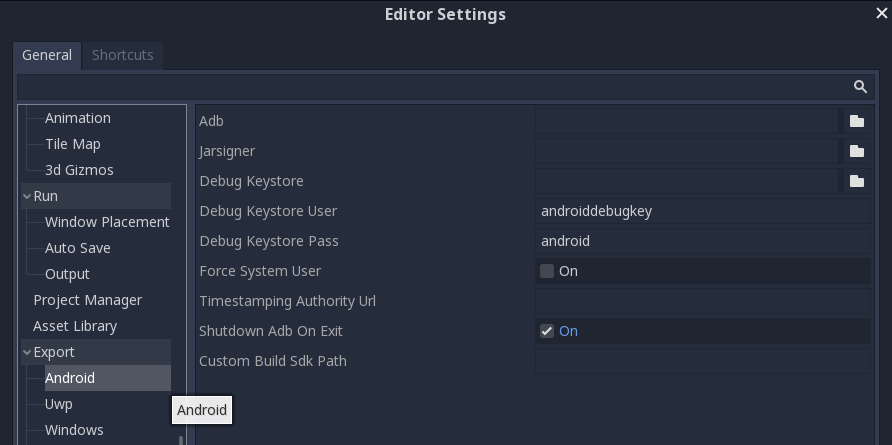The height and width of the screenshot is (445, 892).
Task: Open folder picker for Jarsigner
Action: [x=857, y=151]
